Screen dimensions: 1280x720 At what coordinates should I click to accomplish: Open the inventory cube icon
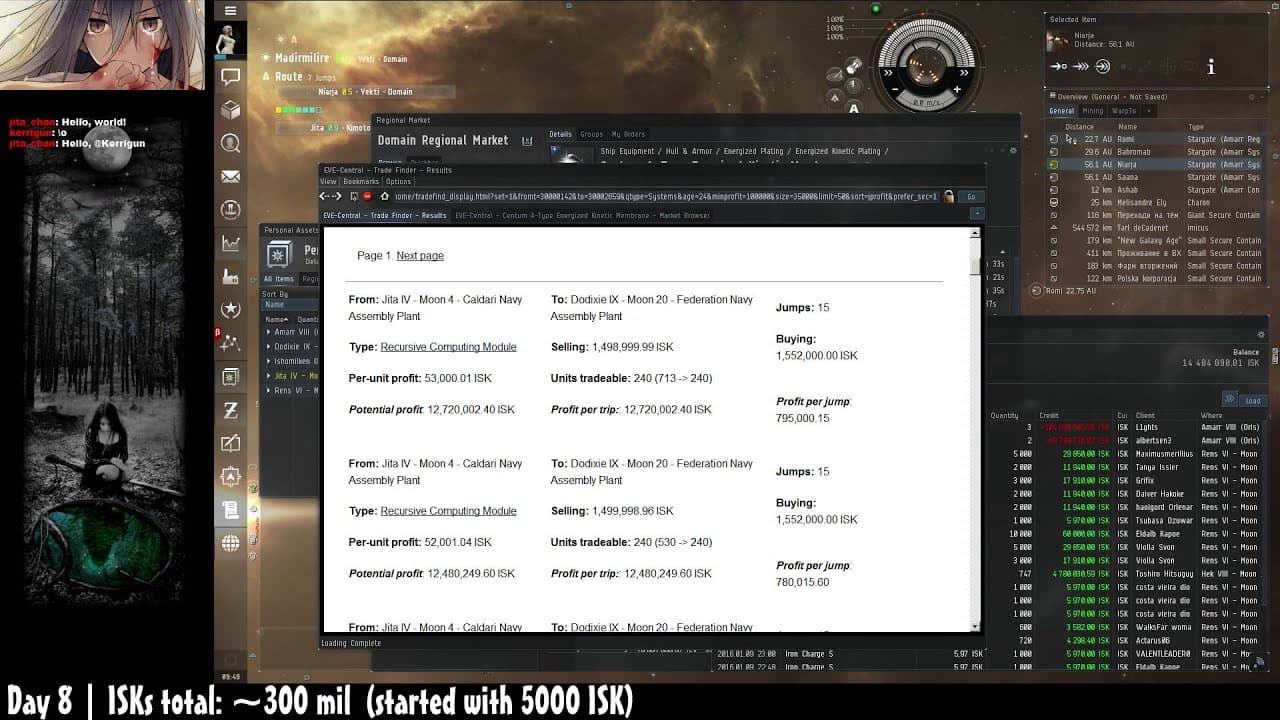[231, 110]
